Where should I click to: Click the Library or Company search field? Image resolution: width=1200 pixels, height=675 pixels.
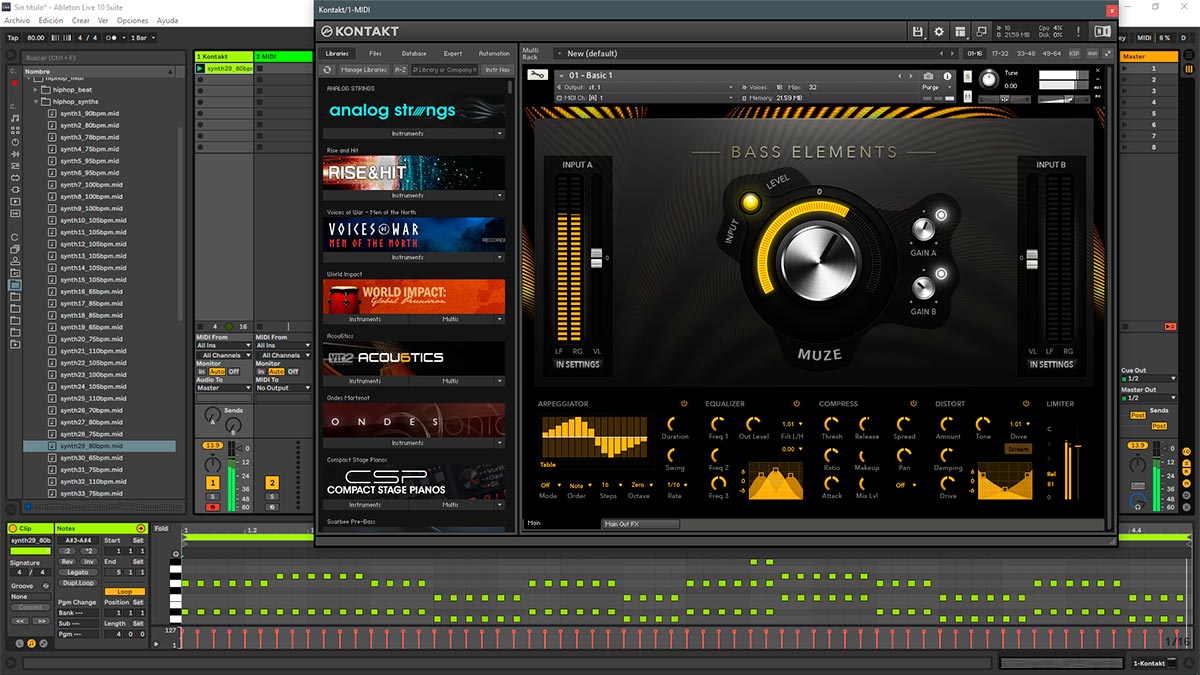click(443, 70)
